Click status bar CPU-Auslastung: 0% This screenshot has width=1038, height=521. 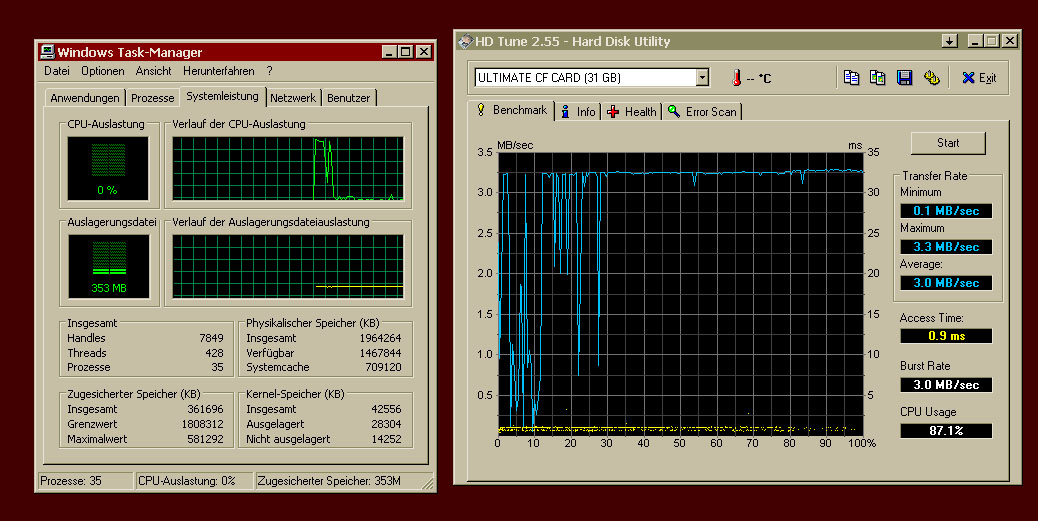point(187,481)
